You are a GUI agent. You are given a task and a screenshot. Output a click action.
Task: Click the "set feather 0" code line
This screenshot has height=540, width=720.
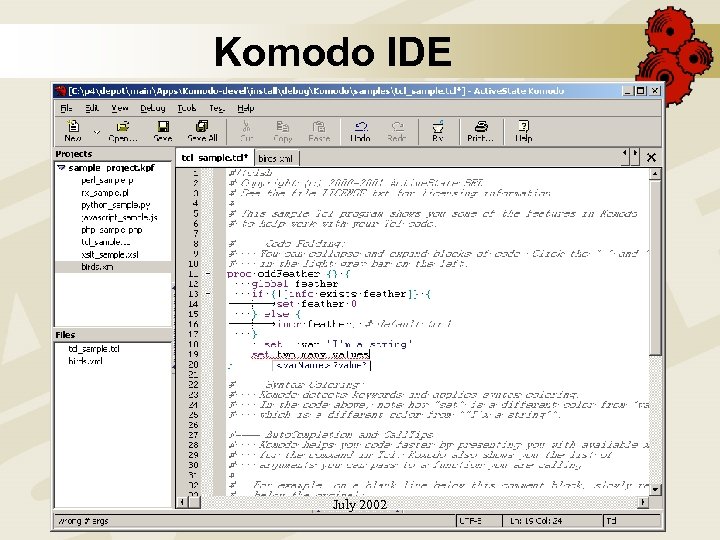[315, 304]
